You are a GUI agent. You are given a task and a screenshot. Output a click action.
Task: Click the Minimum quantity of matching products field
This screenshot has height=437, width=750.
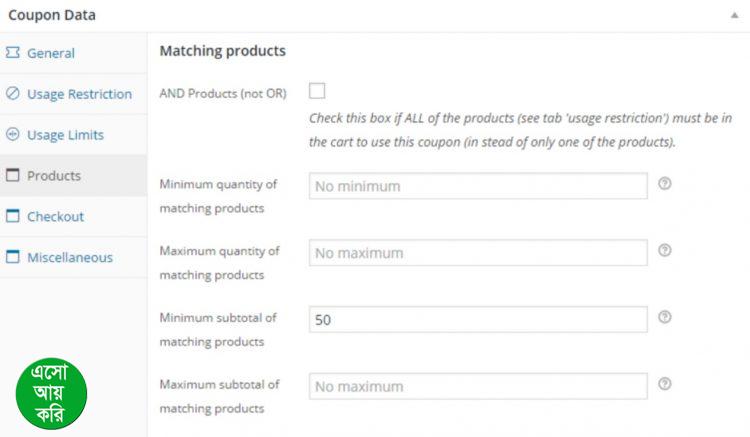(478, 186)
